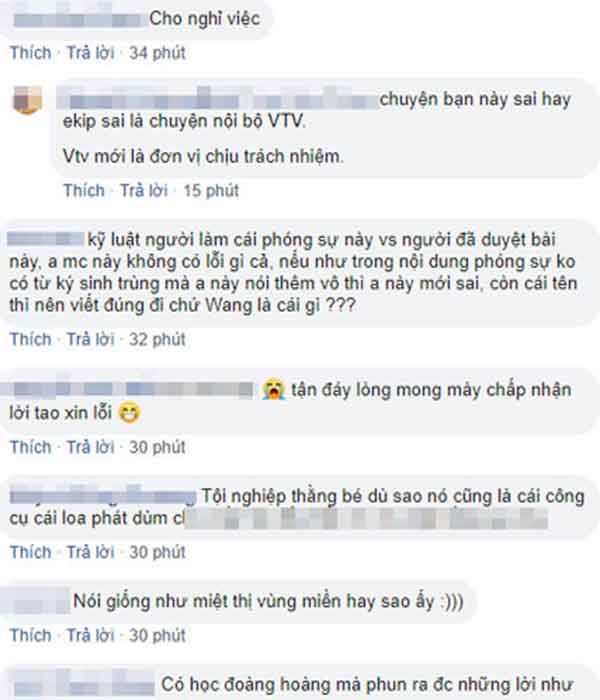Reply to the comment posted 32 phút ago
This screenshot has width=600, height=700.
(x=91, y=339)
